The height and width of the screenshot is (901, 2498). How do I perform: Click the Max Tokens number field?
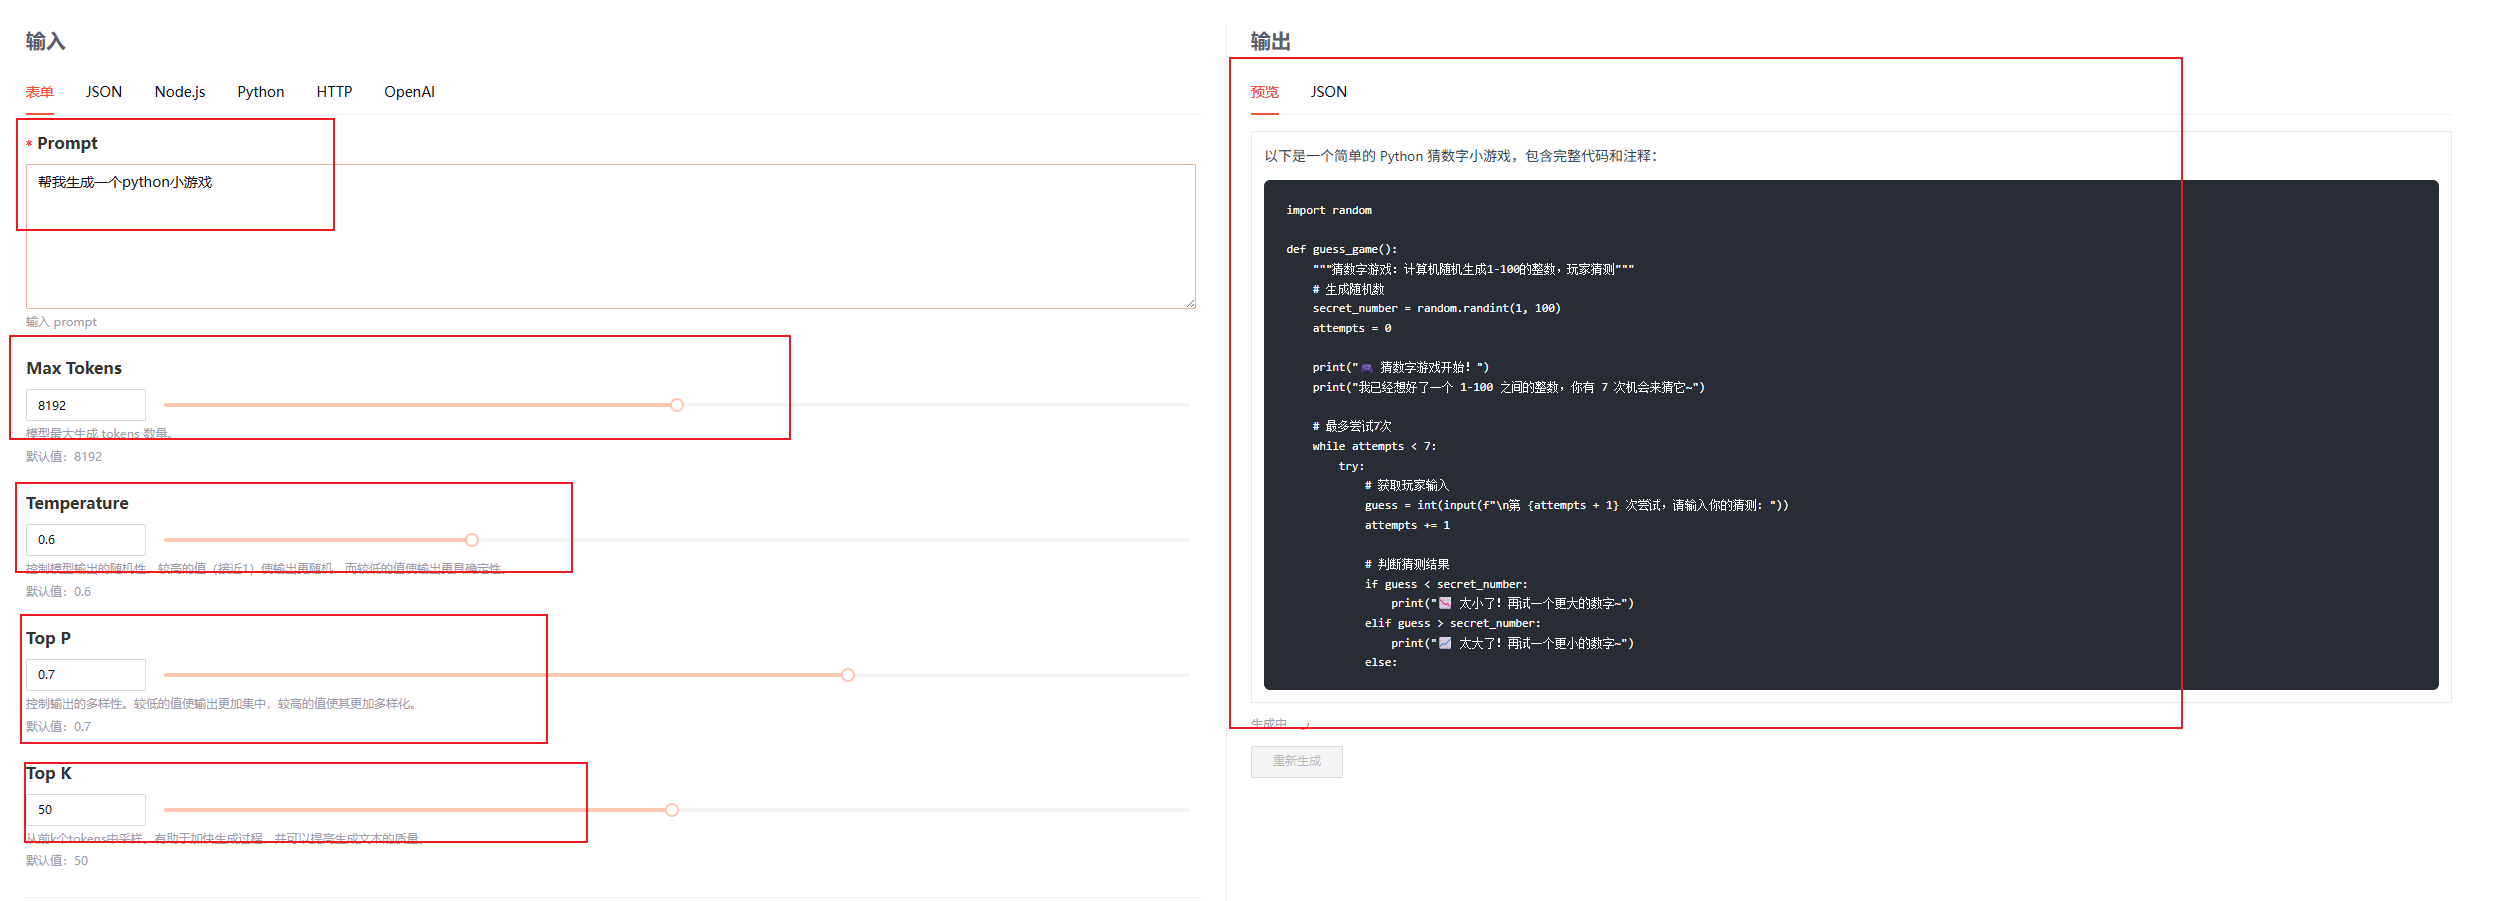click(86, 405)
